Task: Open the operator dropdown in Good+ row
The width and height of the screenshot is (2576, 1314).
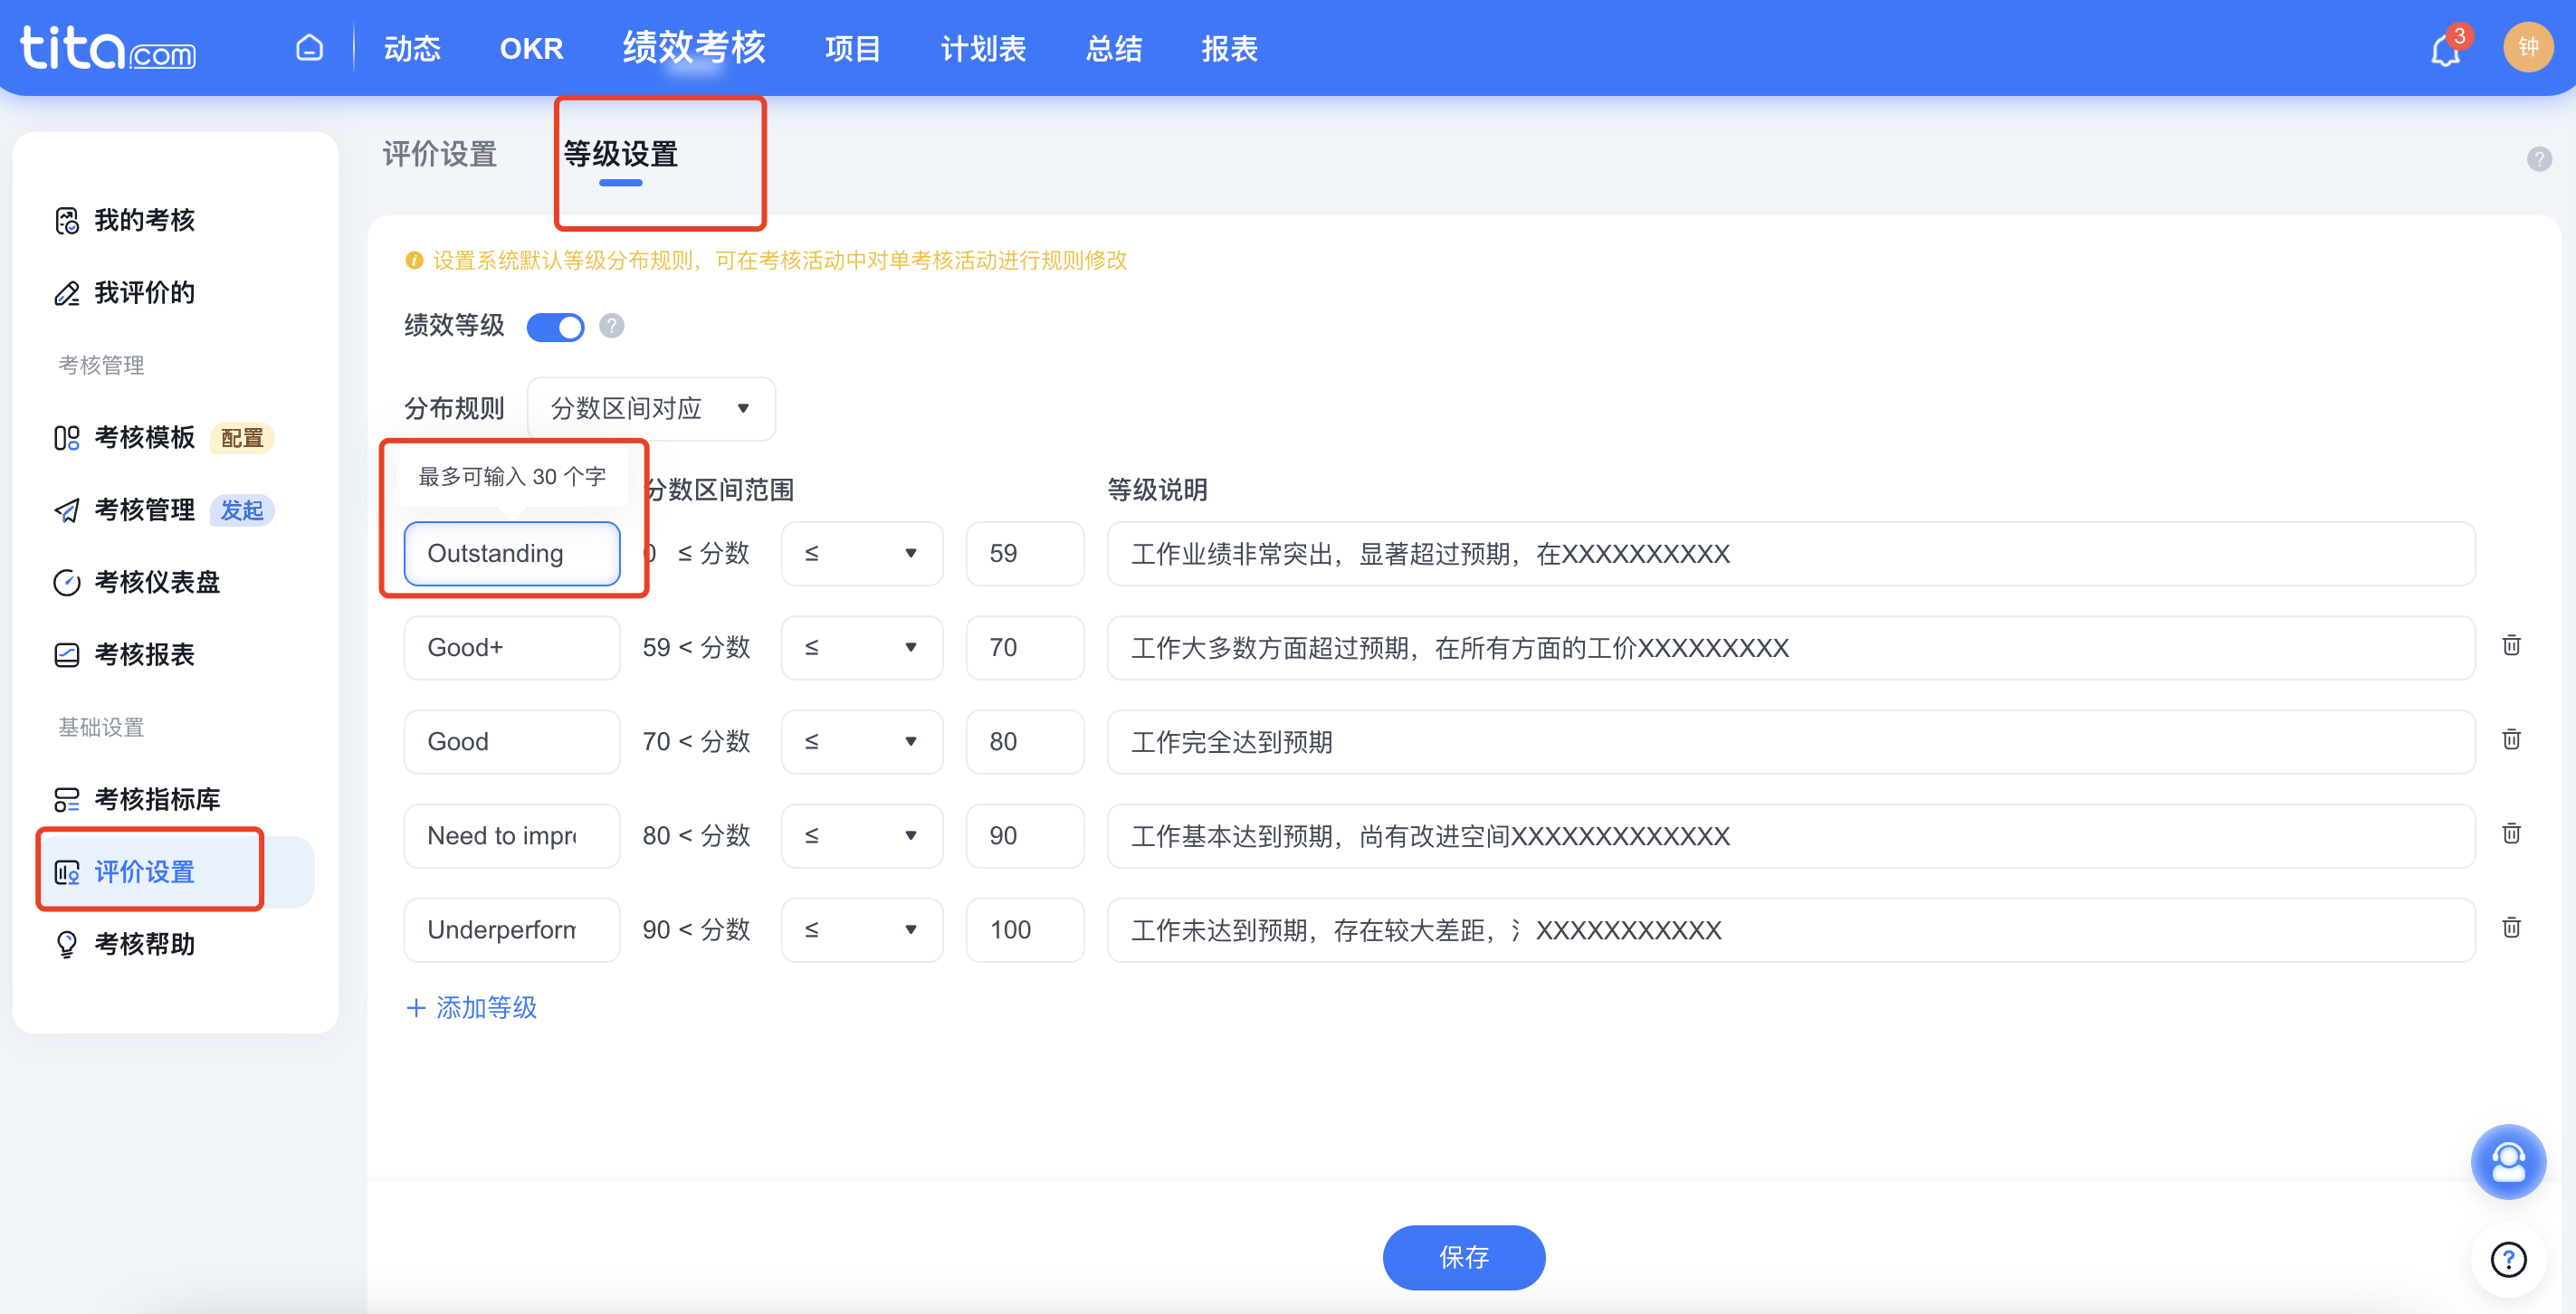Action: (862, 647)
